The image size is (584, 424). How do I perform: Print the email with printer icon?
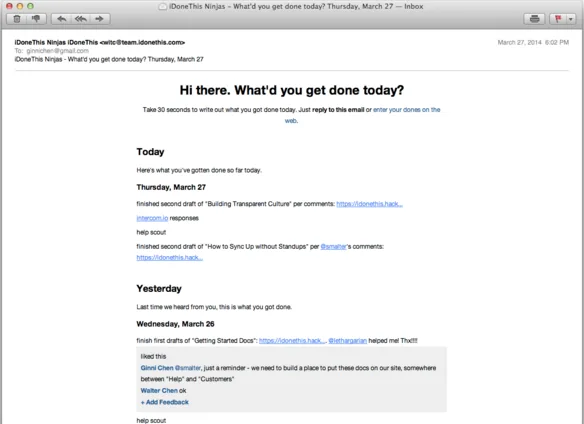pyautogui.click(x=534, y=19)
